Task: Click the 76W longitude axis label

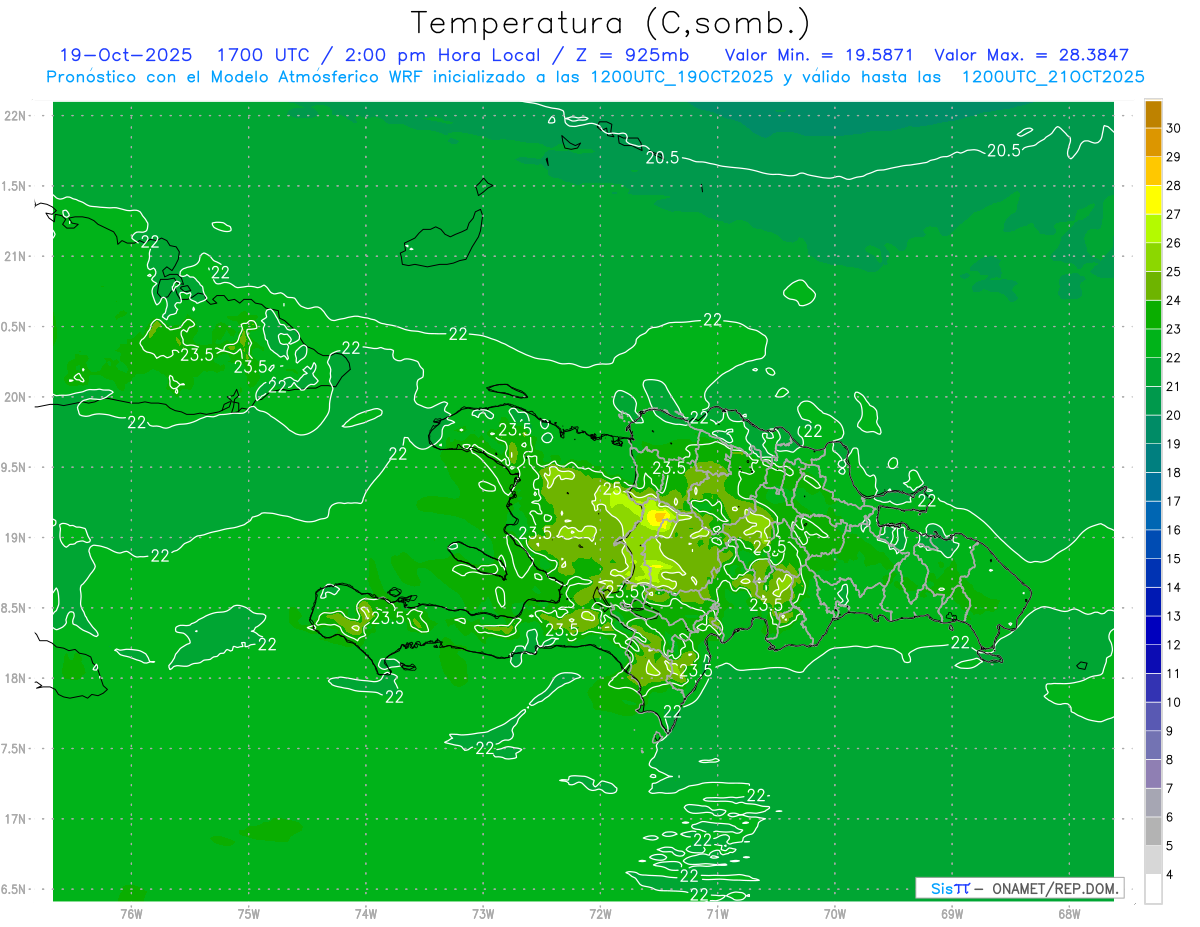Action: tap(131, 913)
